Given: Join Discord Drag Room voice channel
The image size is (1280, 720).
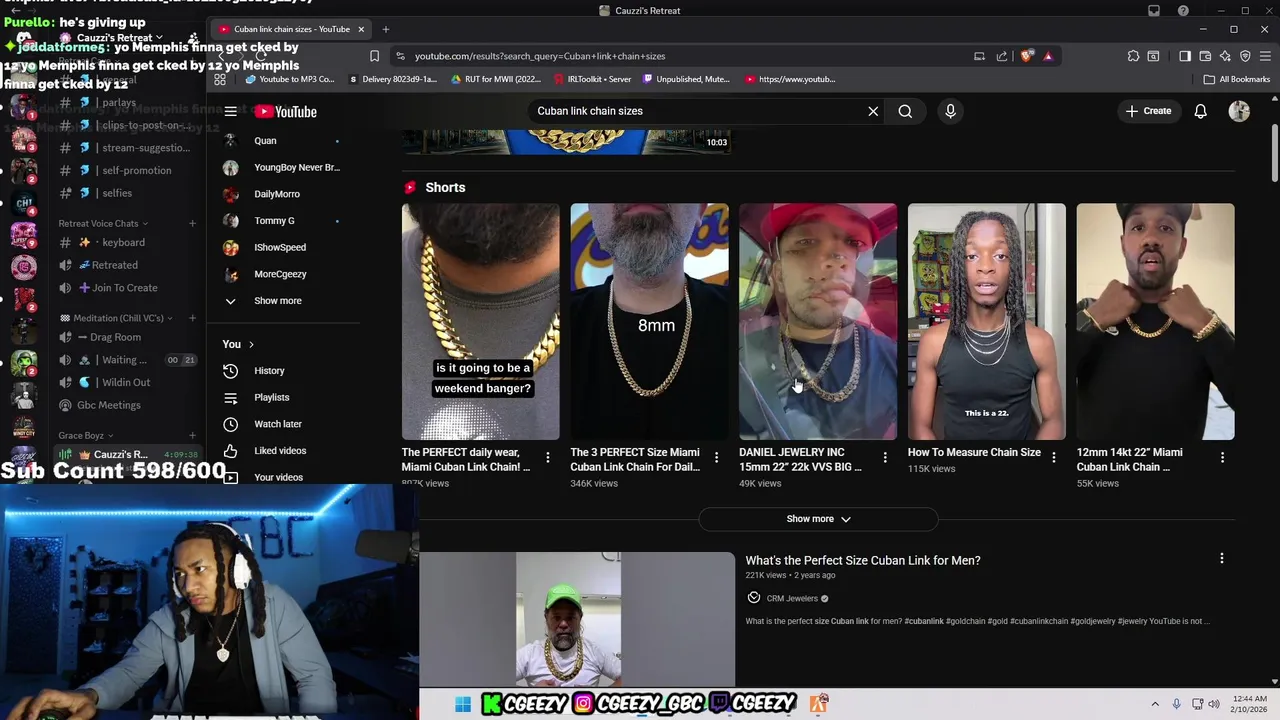Looking at the screenshot, I should pyautogui.click(x=115, y=338).
